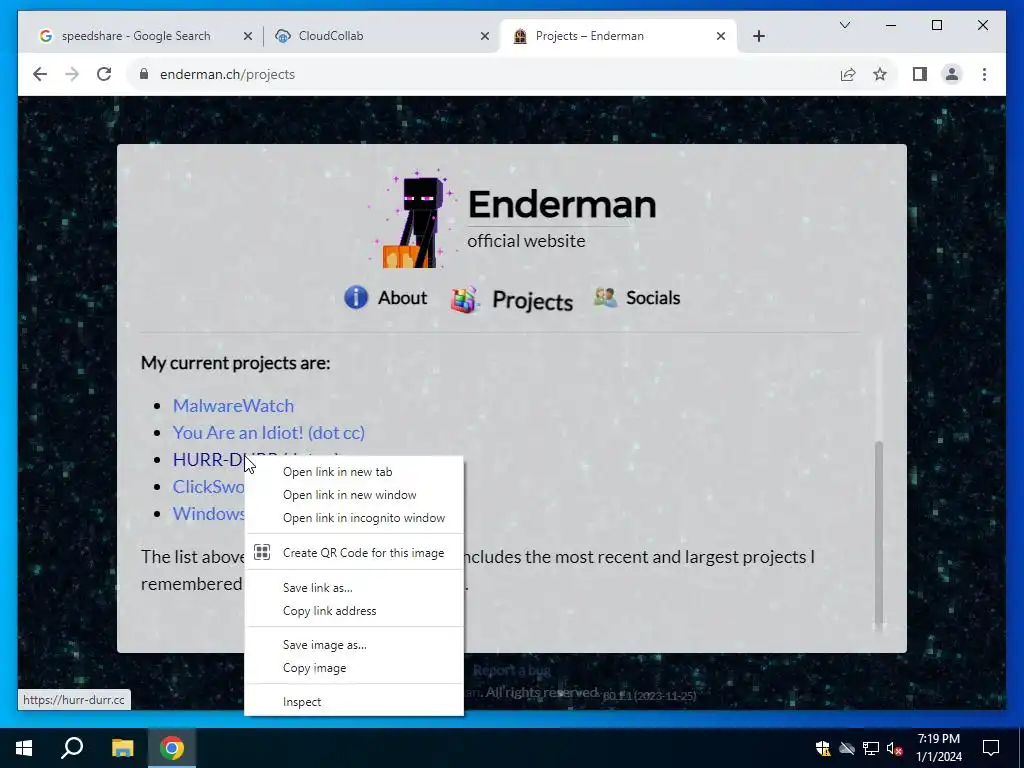Click the blue About info icon
Screen dimensions: 1024x768
point(356,297)
